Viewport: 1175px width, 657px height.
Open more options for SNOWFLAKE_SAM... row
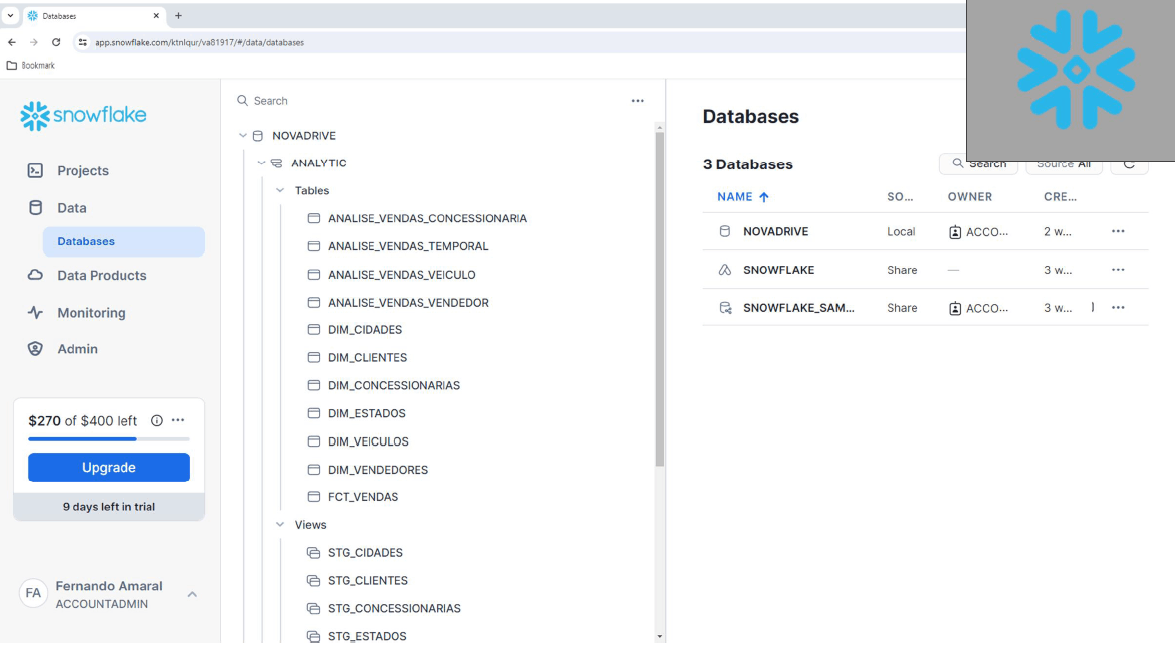coord(1118,308)
